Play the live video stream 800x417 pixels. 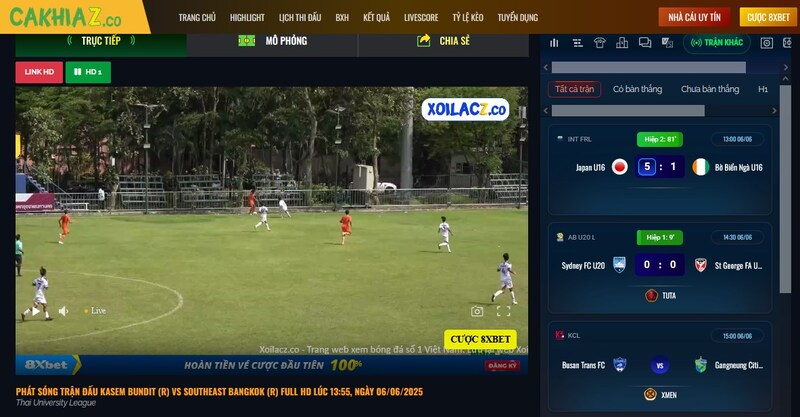[36, 310]
